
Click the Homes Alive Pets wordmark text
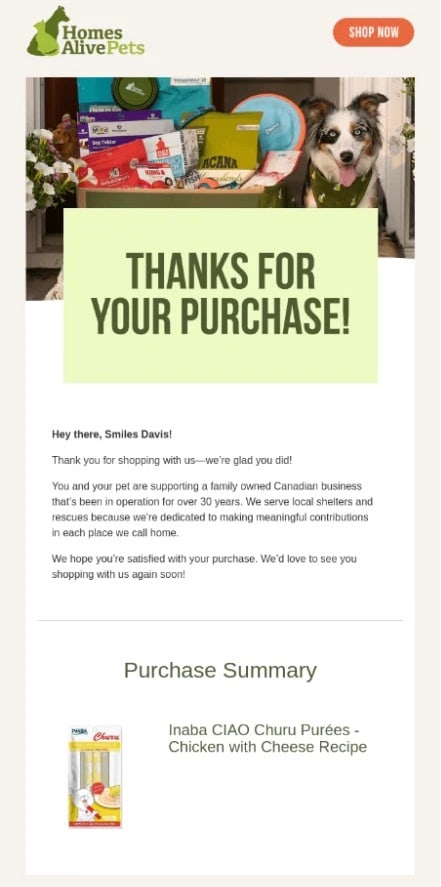103,40
